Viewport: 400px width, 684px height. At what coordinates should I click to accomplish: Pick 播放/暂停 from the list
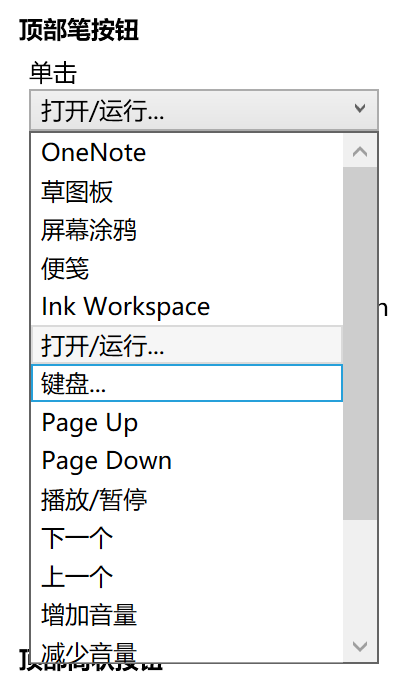click(187, 499)
